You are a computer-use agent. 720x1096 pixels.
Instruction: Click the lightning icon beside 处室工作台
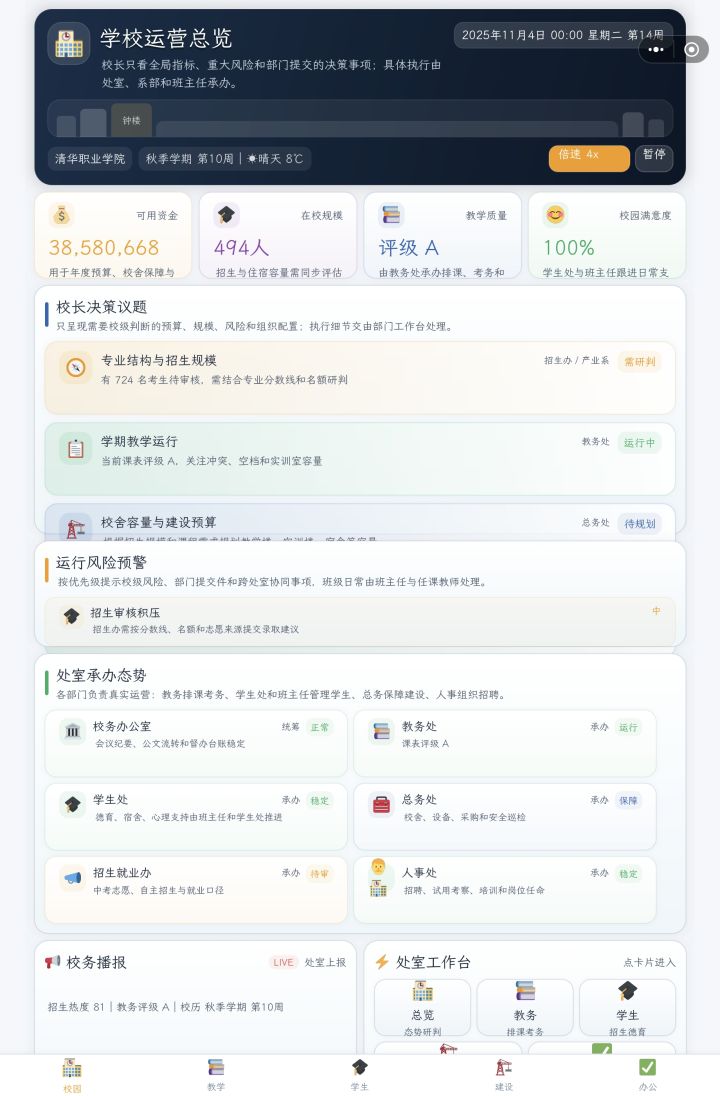pos(382,962)
